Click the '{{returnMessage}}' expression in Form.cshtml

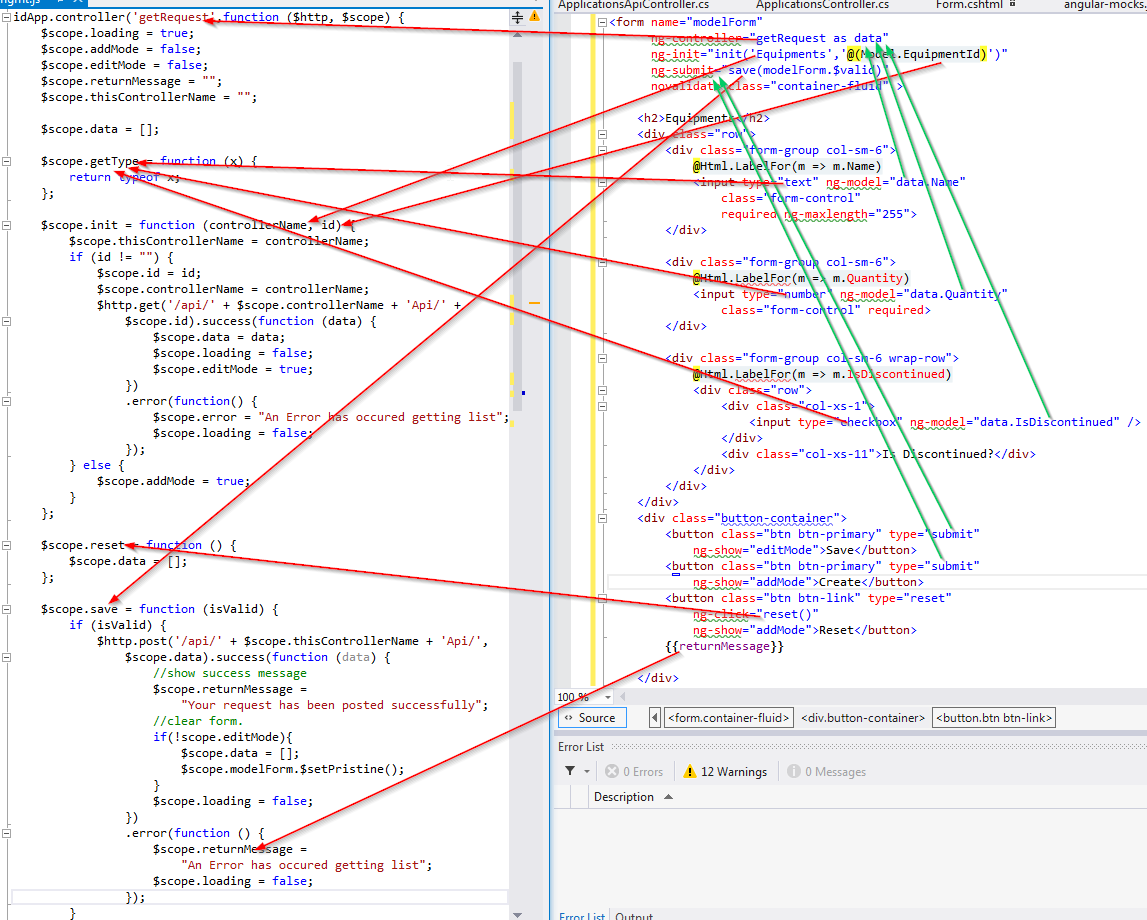pyautogui.click(x=724, y=646)
